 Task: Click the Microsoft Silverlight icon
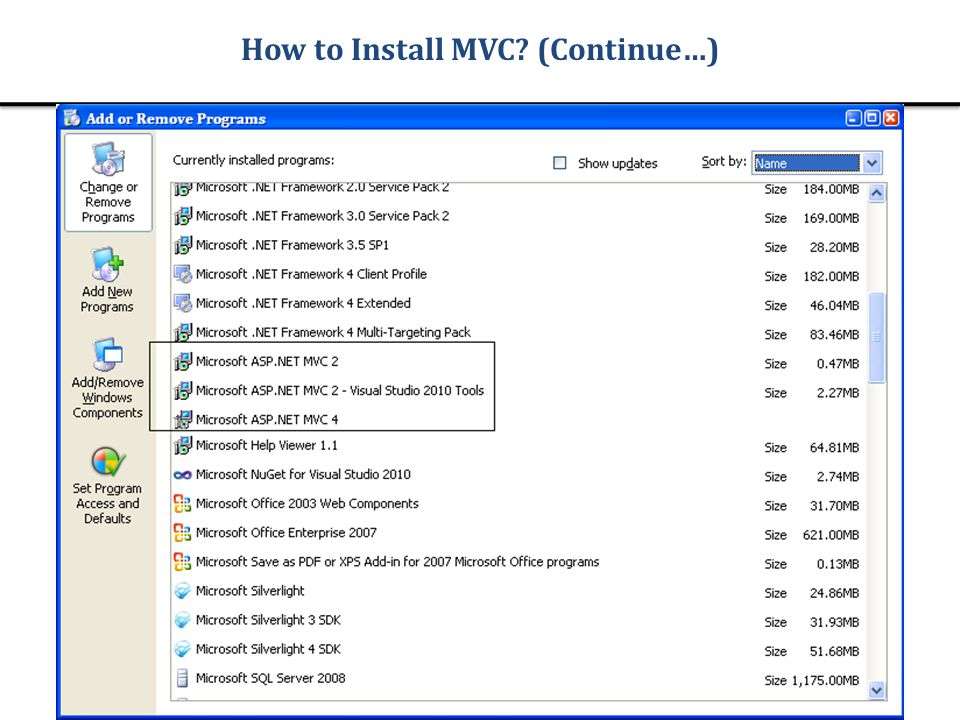[182, 591]
